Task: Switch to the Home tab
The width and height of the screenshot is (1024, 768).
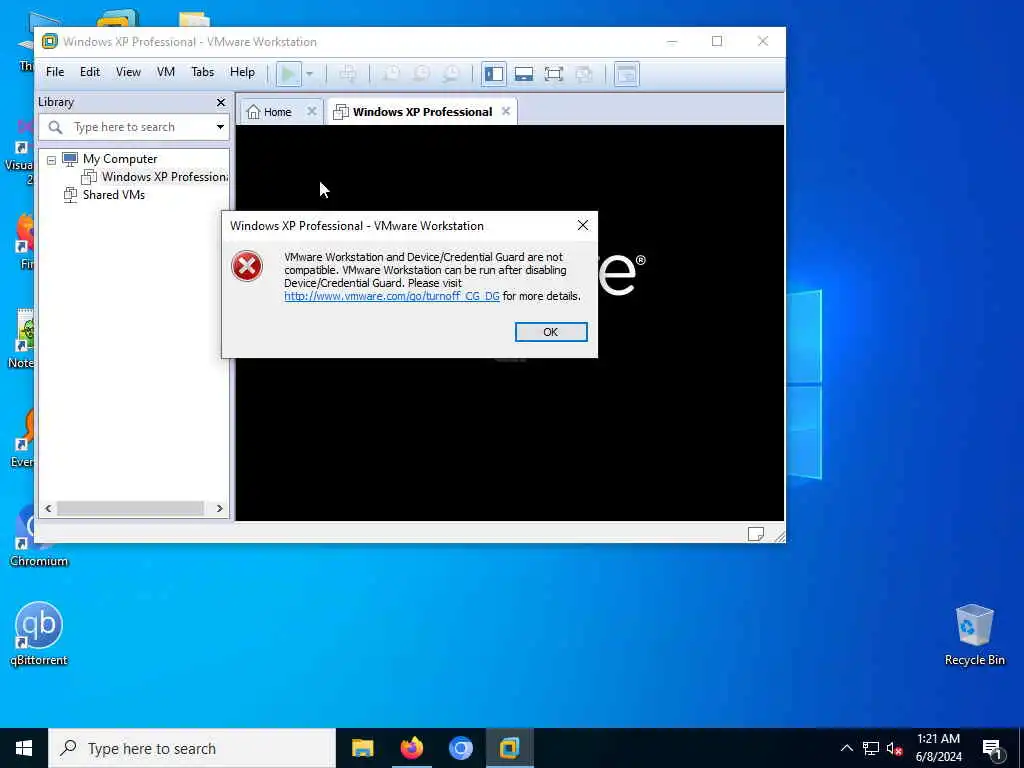Action: pos(277,112)
